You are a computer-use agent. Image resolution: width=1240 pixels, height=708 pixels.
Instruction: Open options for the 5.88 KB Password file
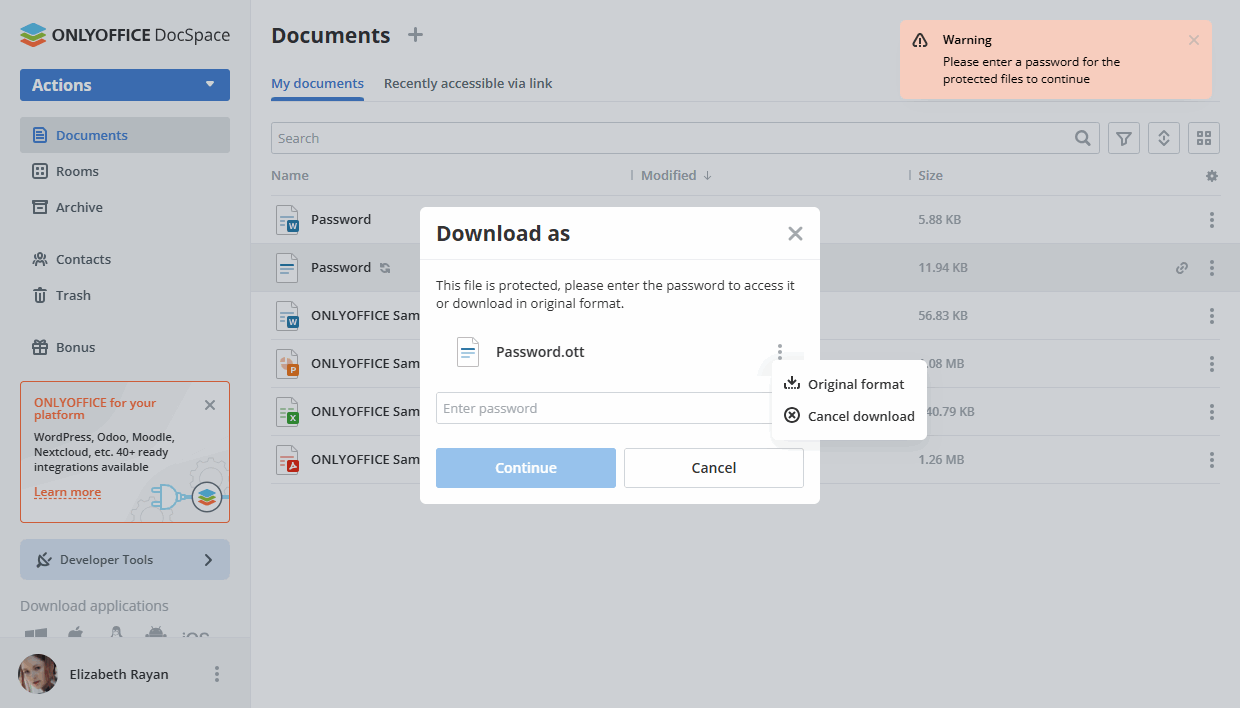coord(1212,220)
